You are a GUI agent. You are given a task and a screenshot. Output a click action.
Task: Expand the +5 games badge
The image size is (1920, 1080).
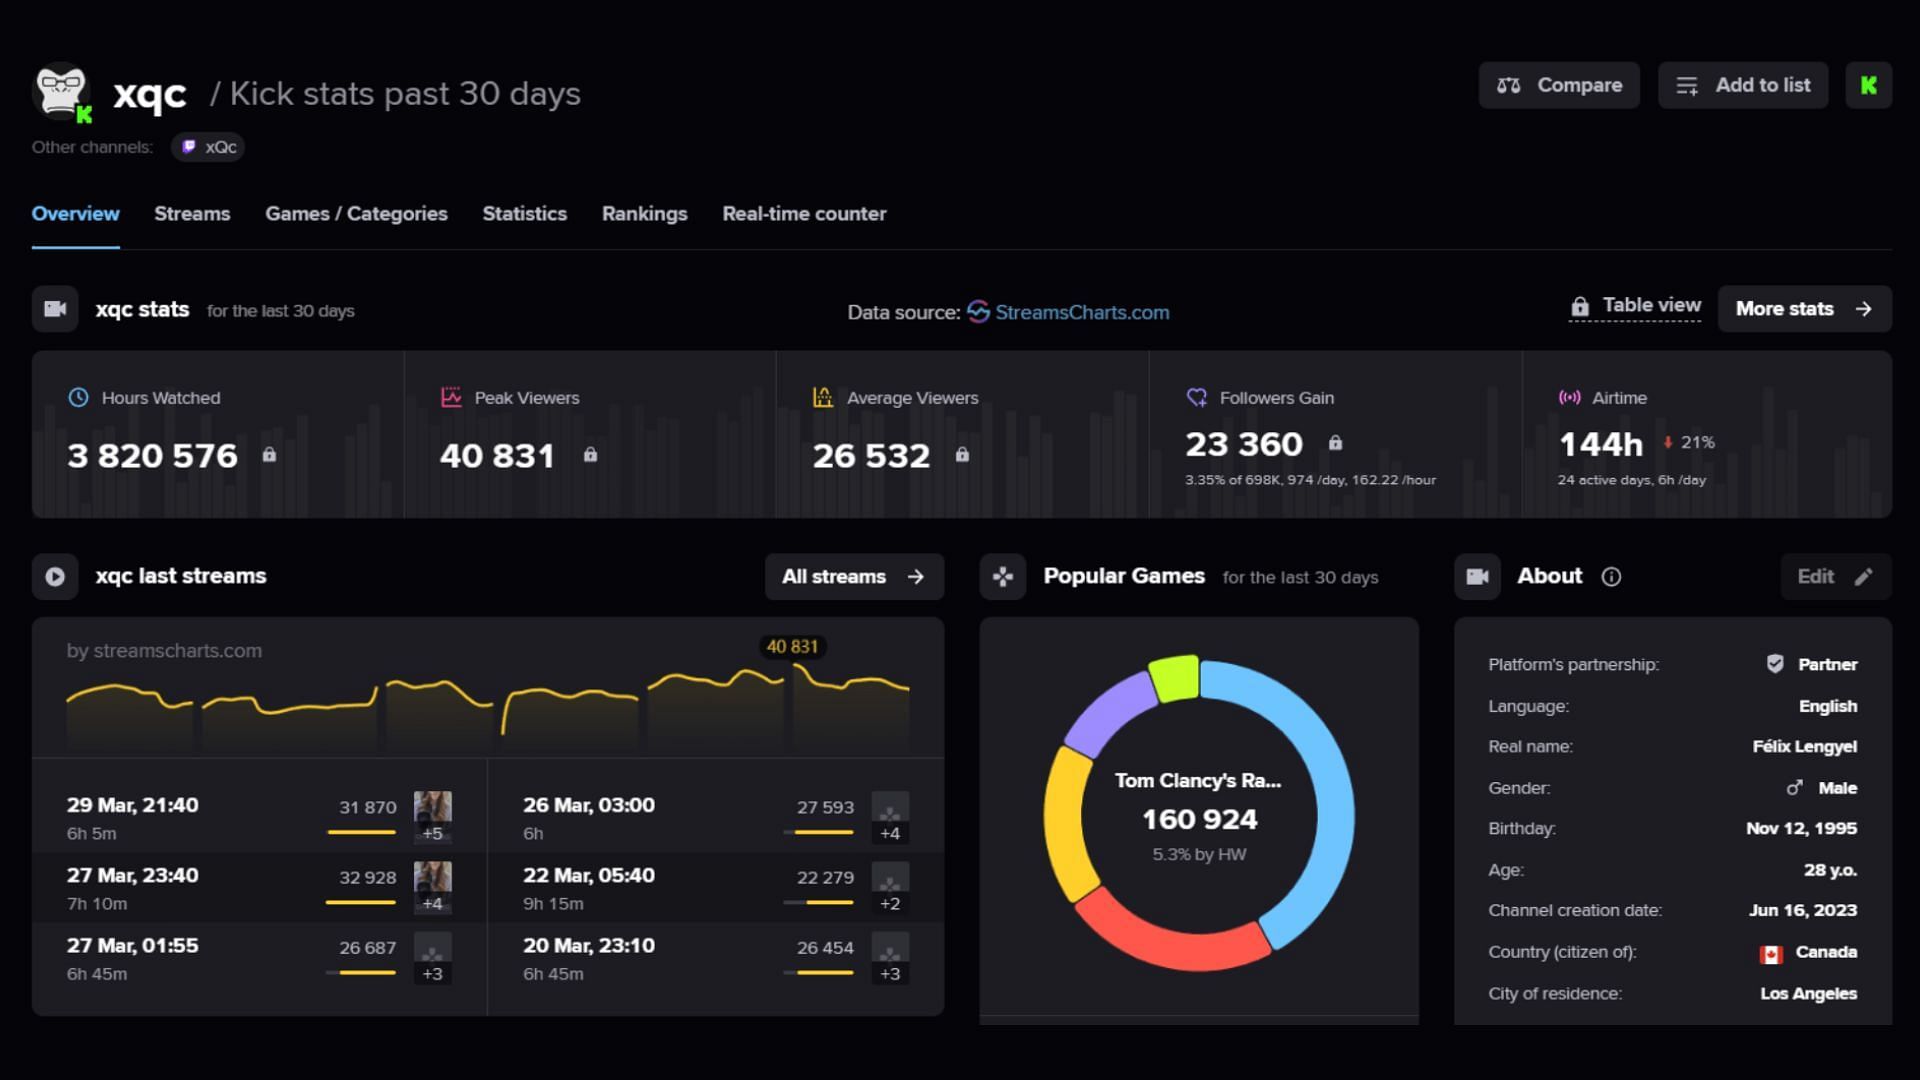point(432,833)
